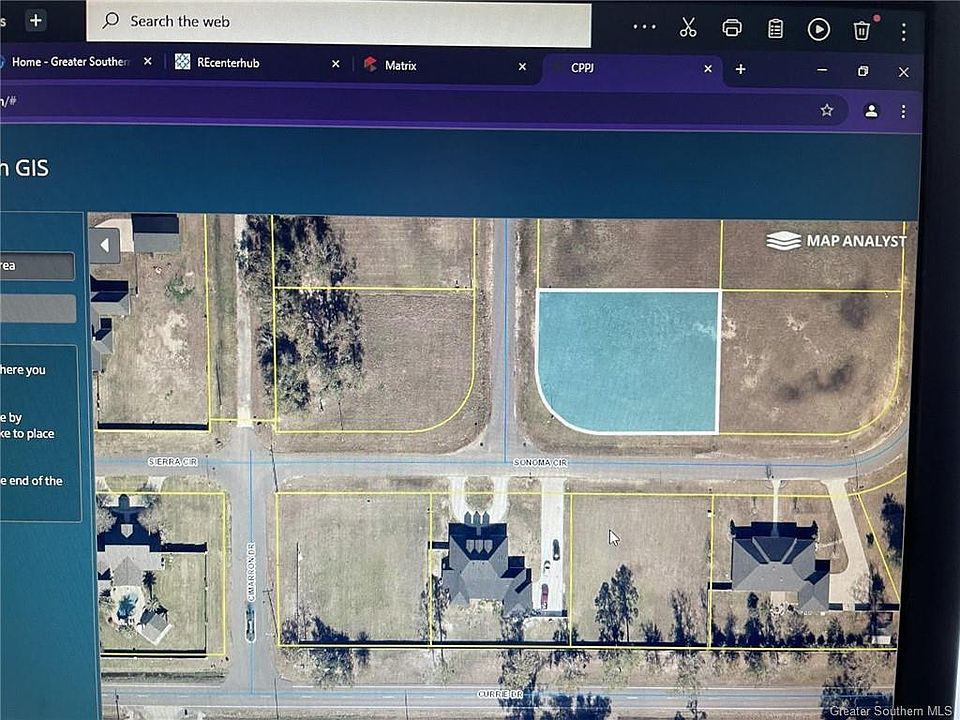
Task: Click the Map Analyst layers logo
Action: pos(783,241)
